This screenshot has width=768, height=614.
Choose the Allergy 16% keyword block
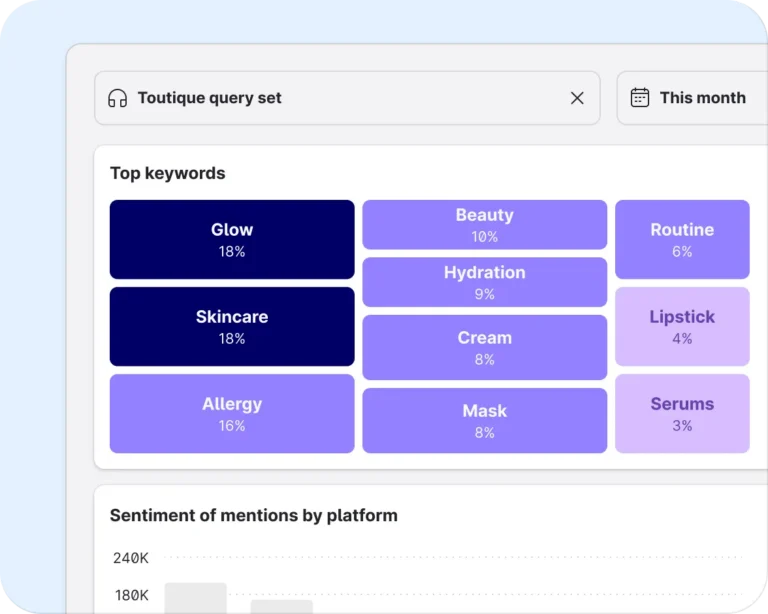(232, 414)
